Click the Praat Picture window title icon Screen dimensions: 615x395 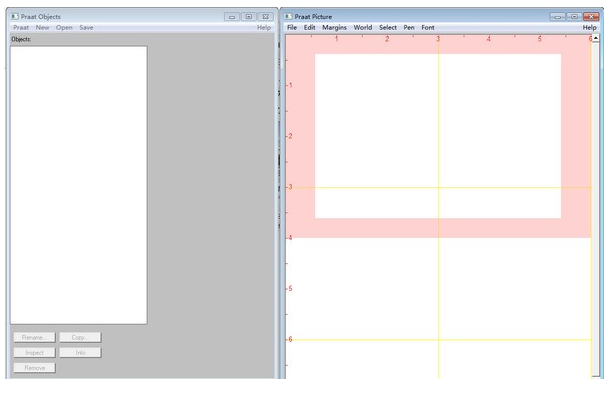289,16
